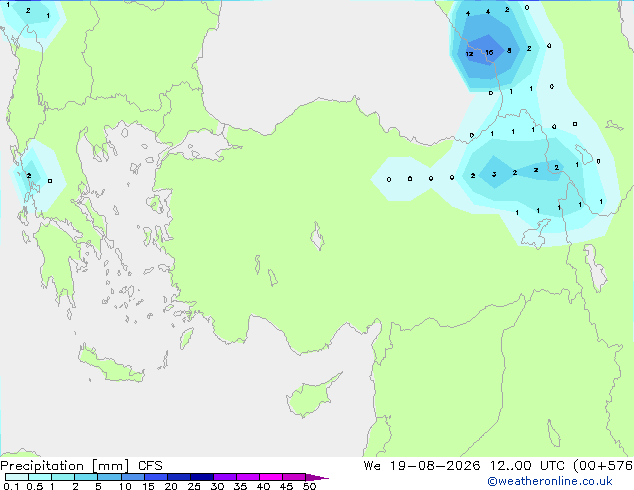Pick the 25–30 mm dark navy legend swatch
The height and width of the screenshot is (490, 634).
pos(202,477)
